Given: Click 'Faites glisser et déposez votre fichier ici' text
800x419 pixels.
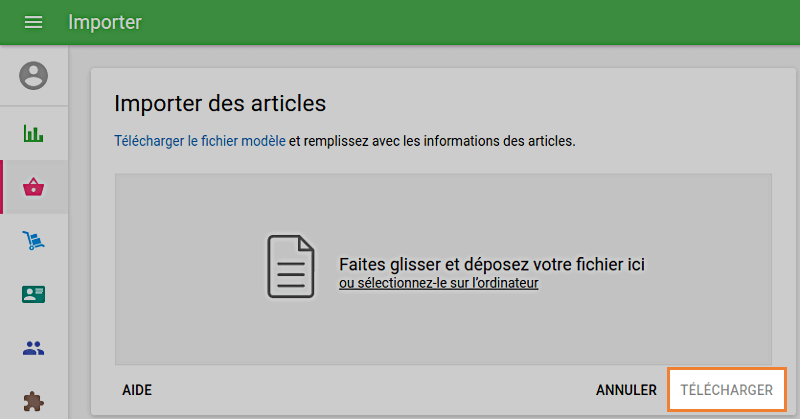Looking at the screenshot, I should (492, 264).
